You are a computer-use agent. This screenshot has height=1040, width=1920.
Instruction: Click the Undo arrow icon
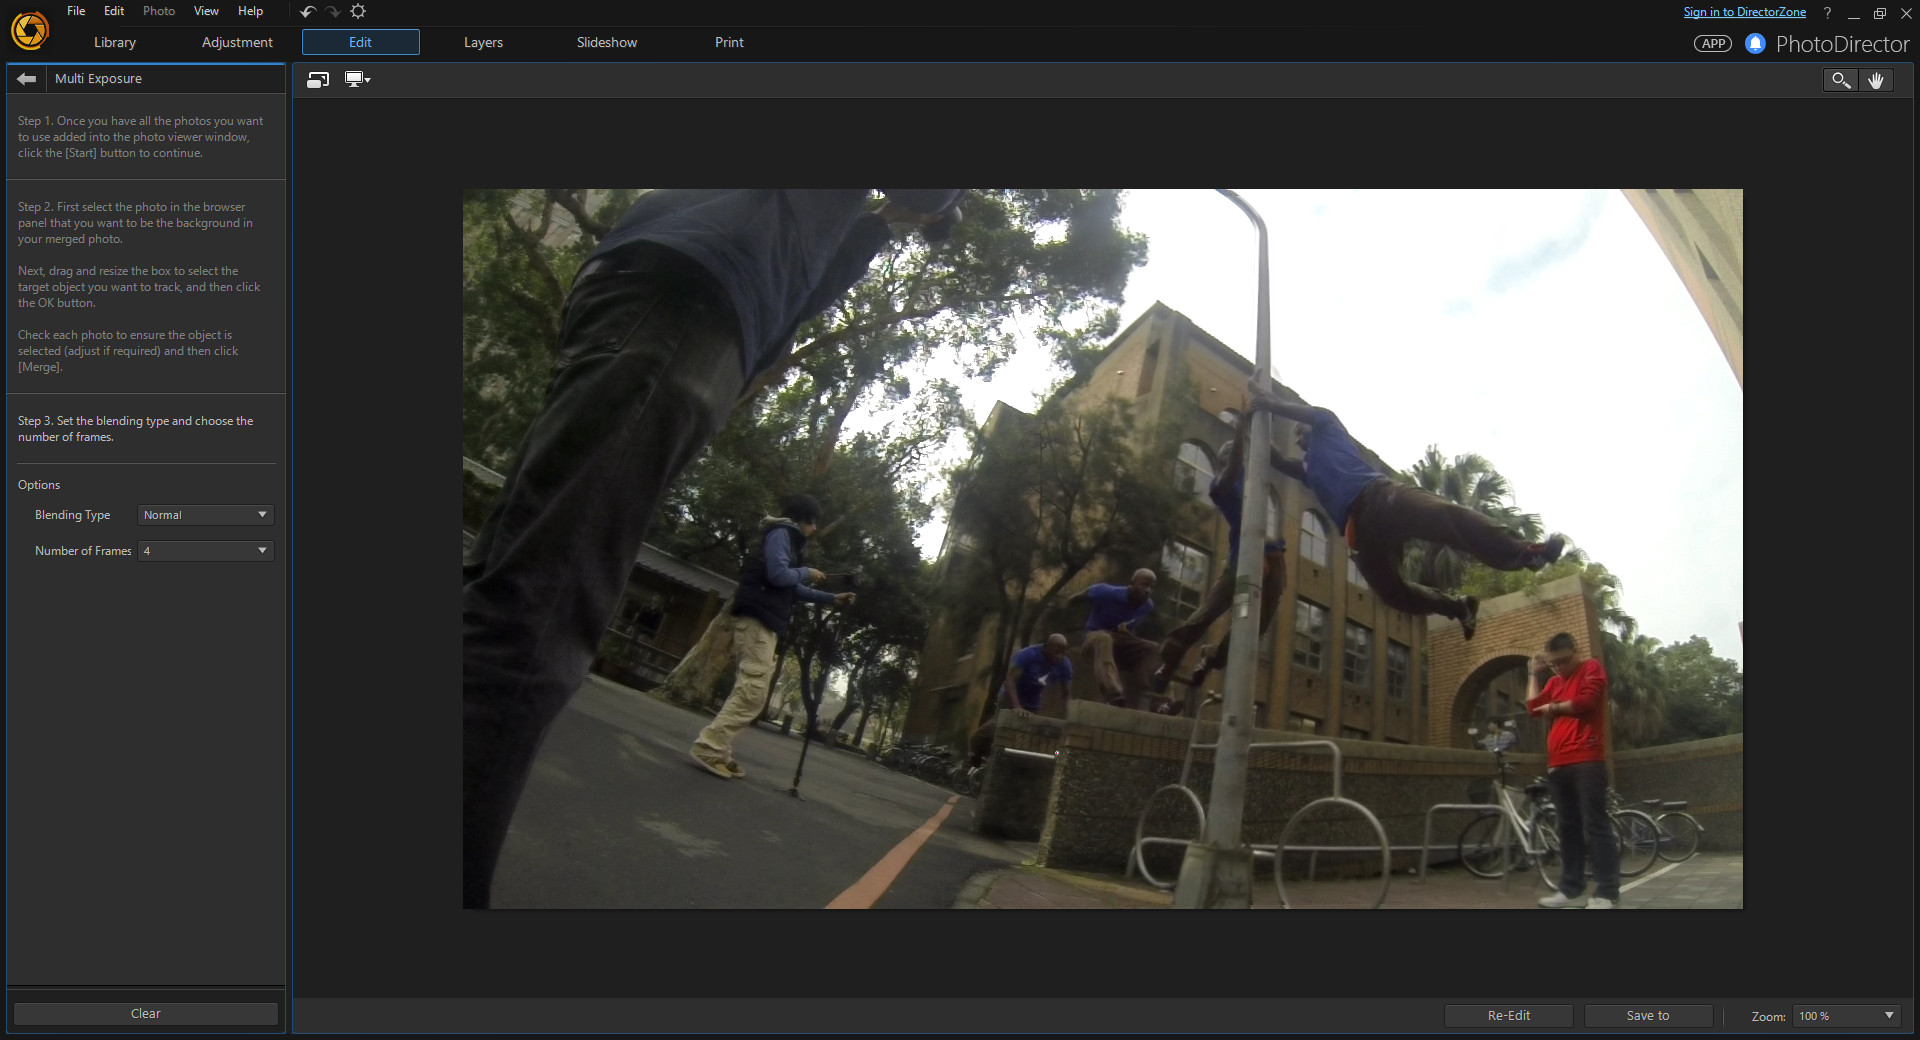point(307,12)
